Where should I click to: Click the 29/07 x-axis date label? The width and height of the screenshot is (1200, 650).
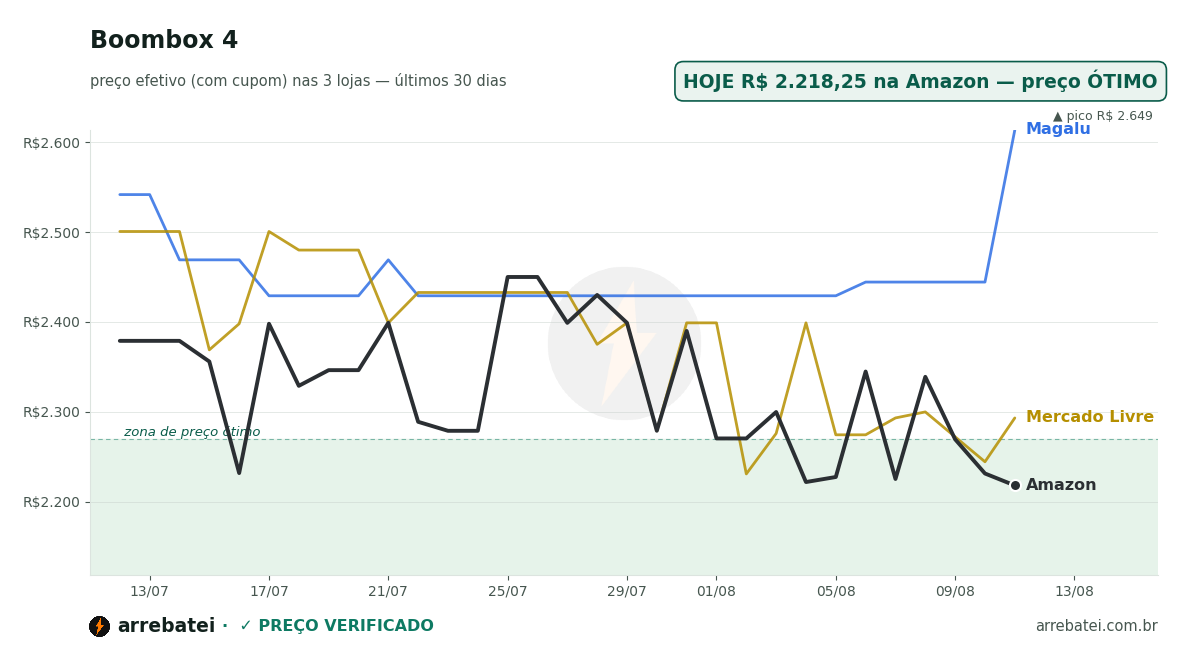click(x=627, y=591)
